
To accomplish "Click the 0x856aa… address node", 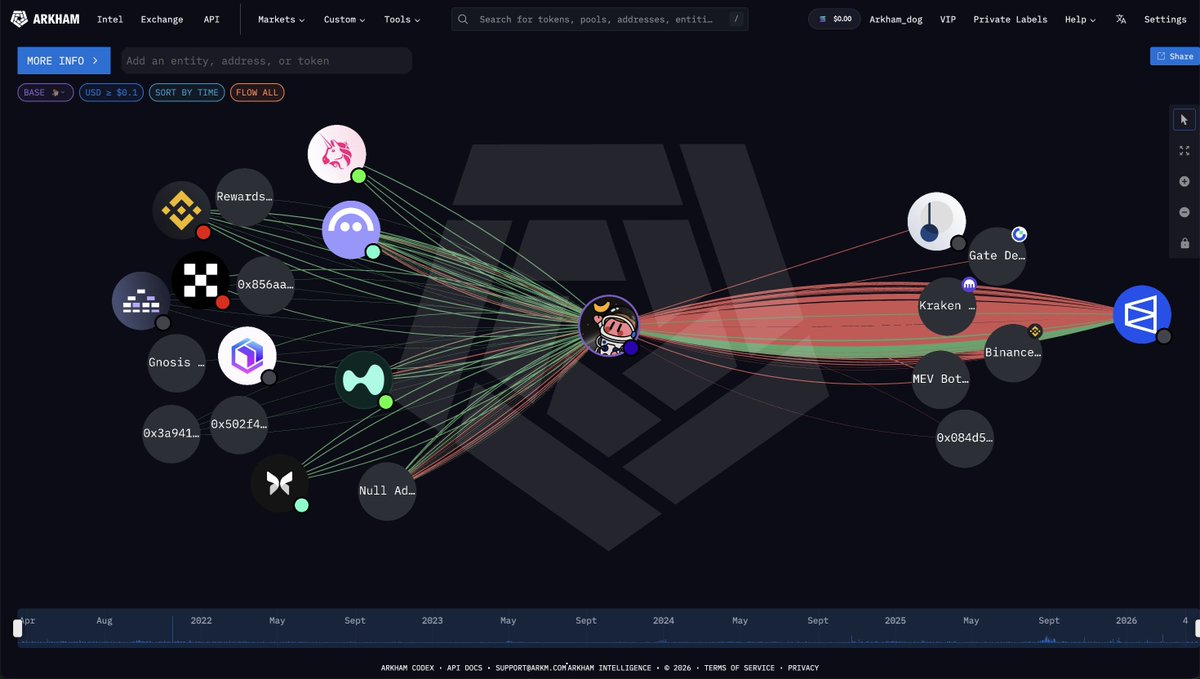I will (265, 284).
